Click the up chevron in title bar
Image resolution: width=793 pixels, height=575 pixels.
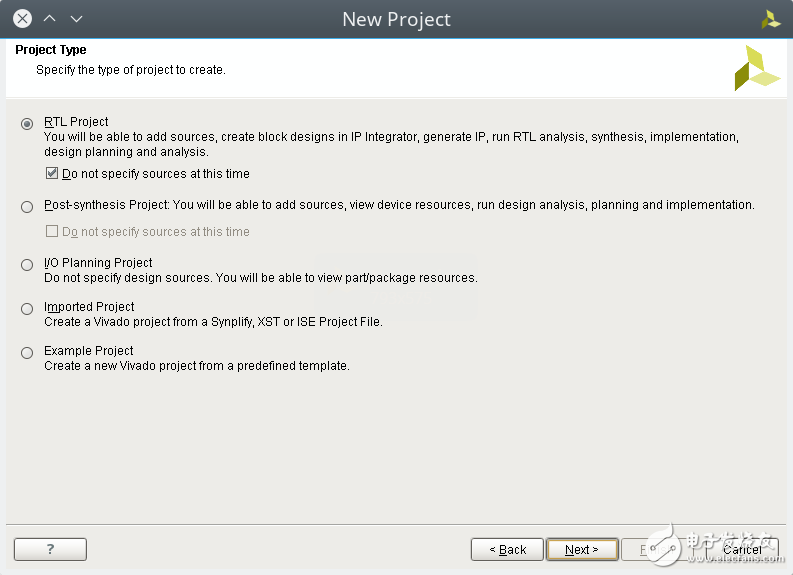click(x=49, y=19)
